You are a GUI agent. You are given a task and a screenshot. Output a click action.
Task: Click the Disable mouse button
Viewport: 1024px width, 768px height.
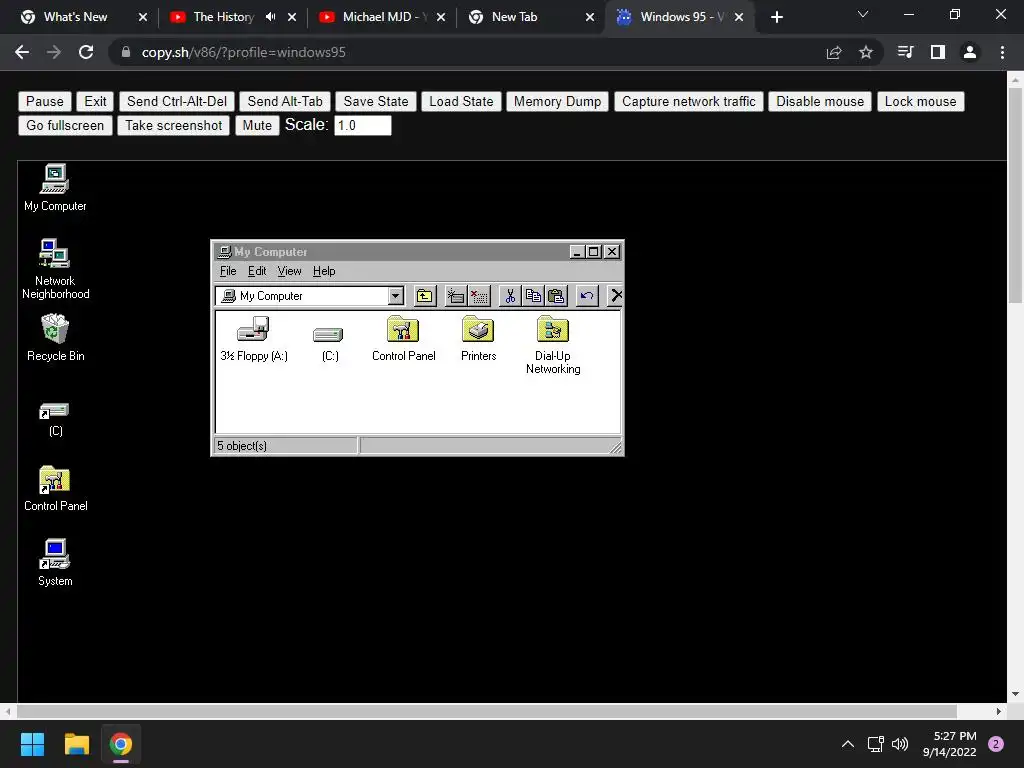coord(820,101)
